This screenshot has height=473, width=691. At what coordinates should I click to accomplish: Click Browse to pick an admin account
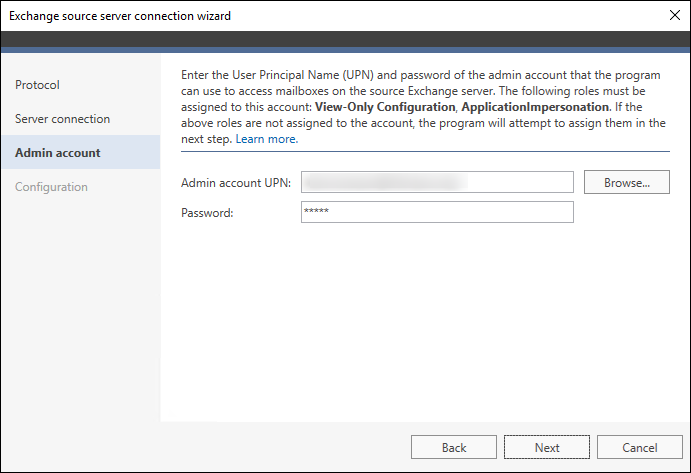point(627,182)
